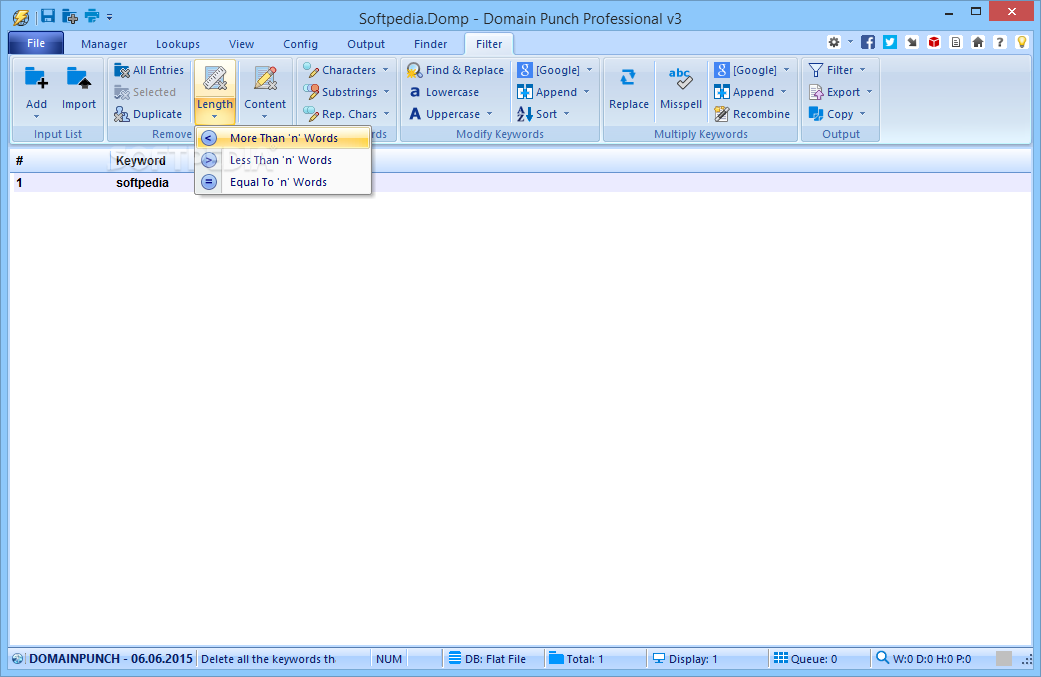Click the arrow icon next to Twitter
Screen dimensions: 1041x677
click(x=912, y=42)
